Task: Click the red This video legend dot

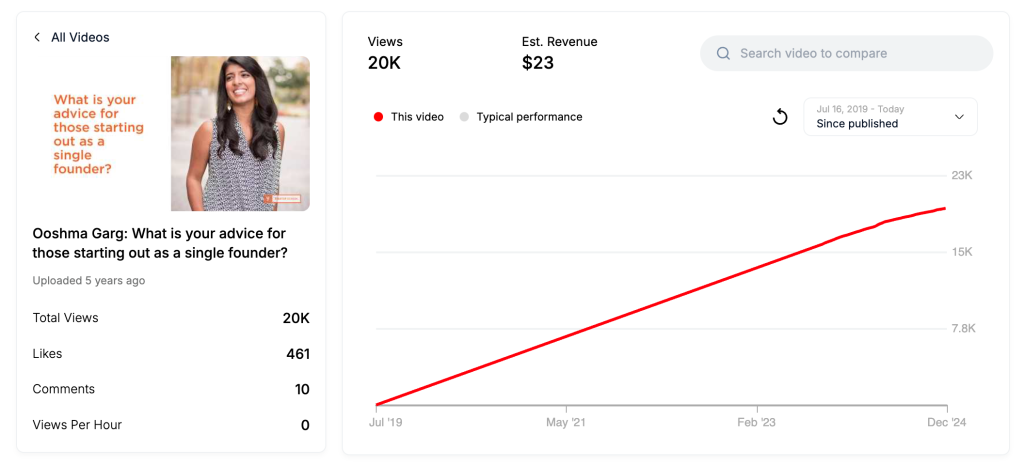Action: [x=378, y=117]
